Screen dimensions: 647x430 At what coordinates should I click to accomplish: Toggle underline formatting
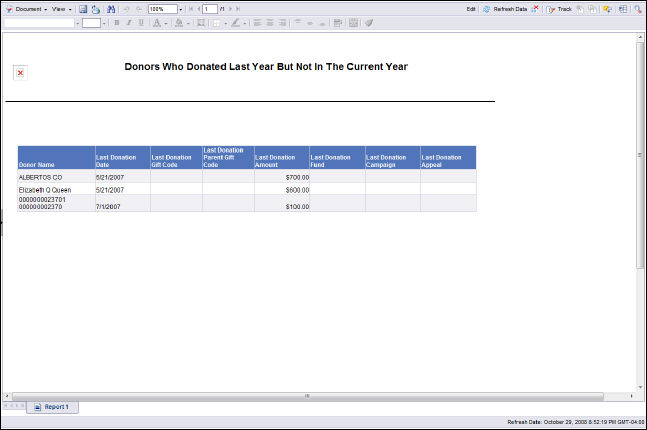pos(140,22)
